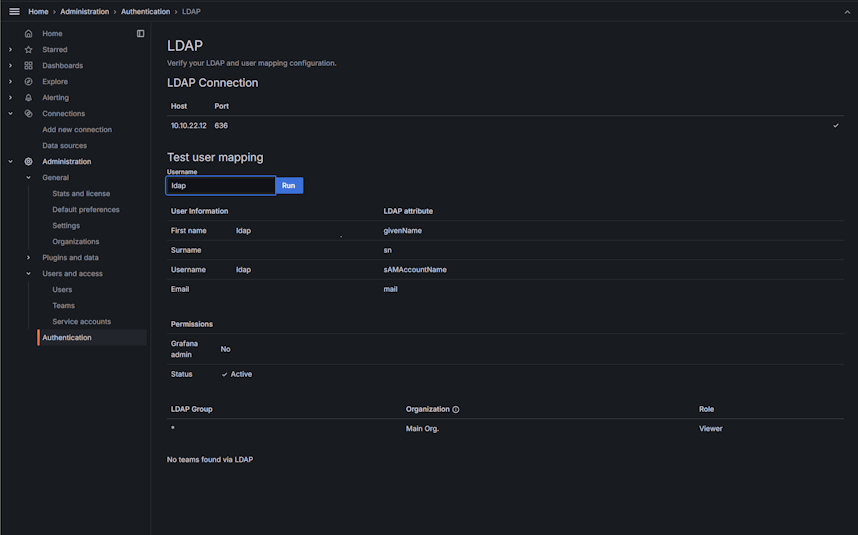858x535 pixels.
Task: Go to Data sources page
Action: point(64,146)
